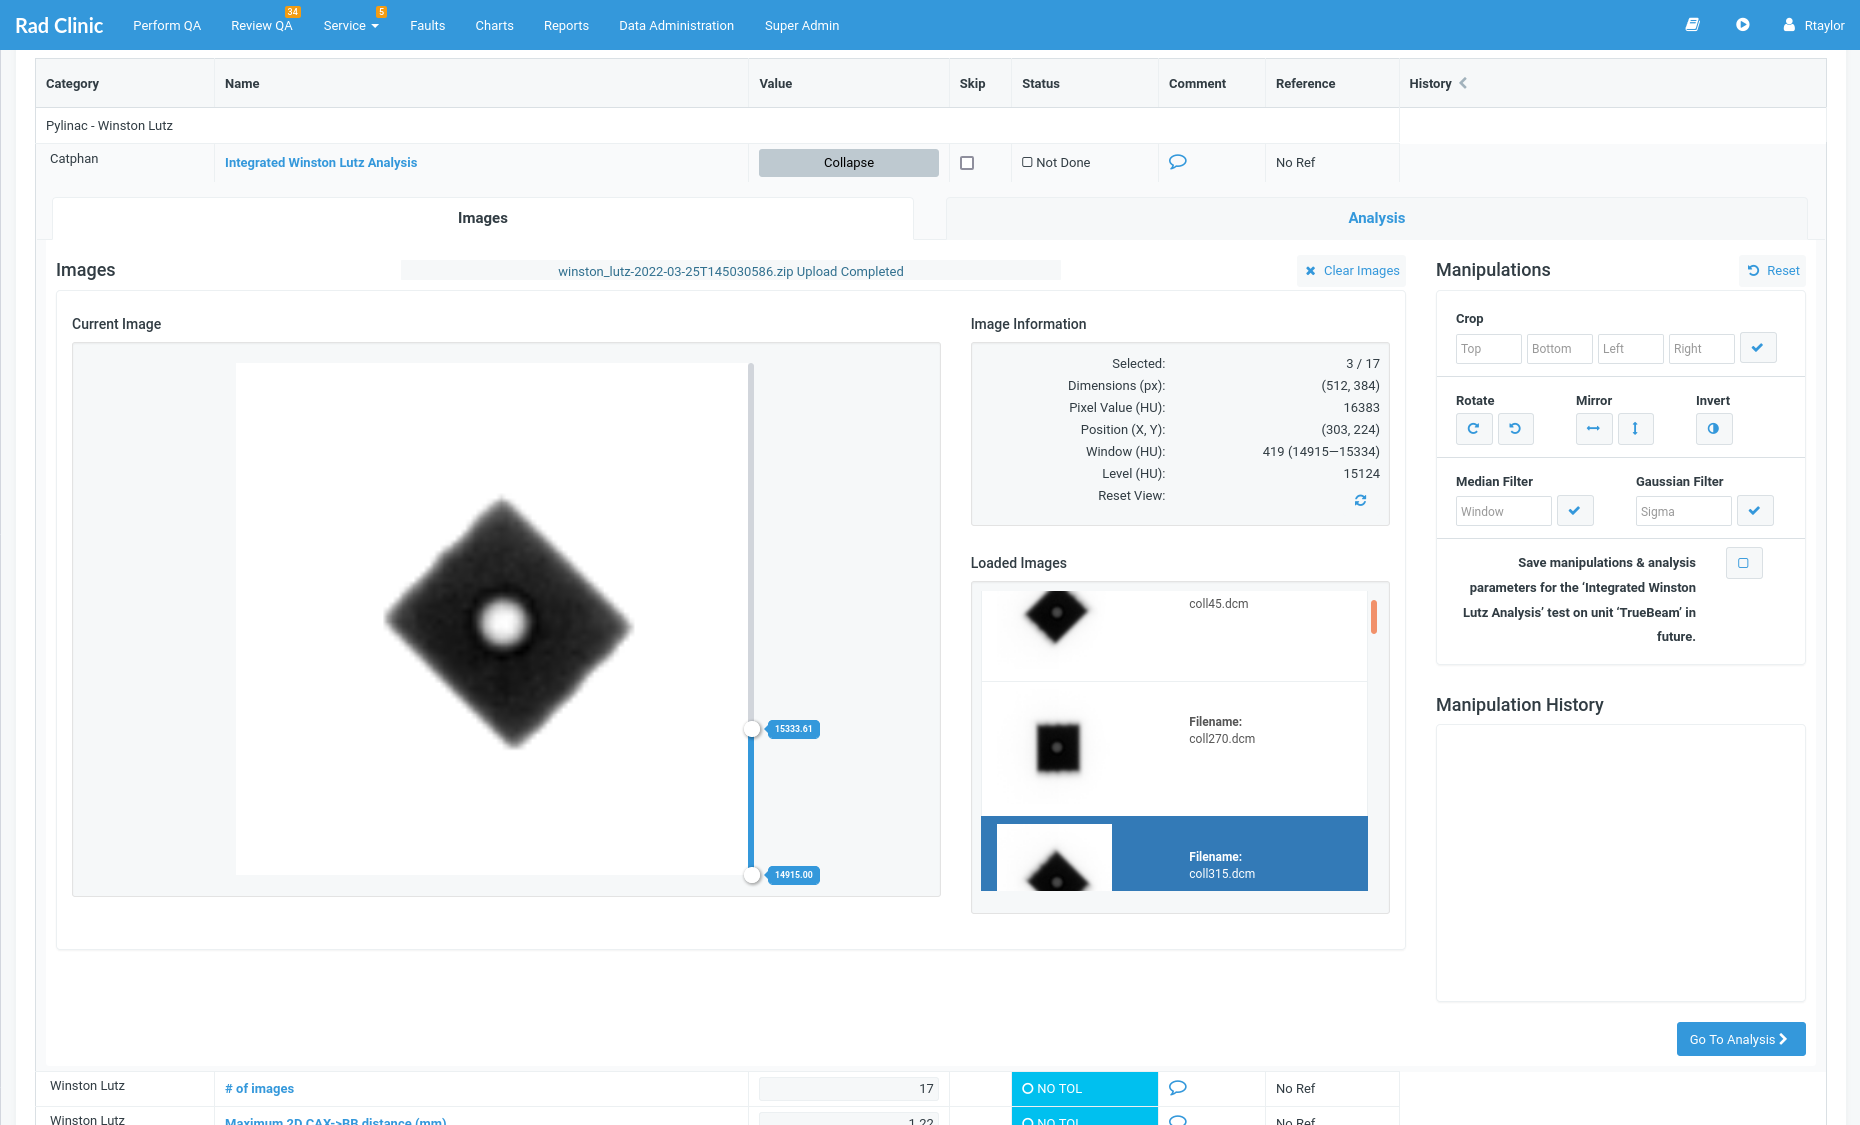This screenshot has width=1860, height=1125.
Task: Apply horizontal mirror to the image
Action: pyautogui.click(x=1594, y=429)
